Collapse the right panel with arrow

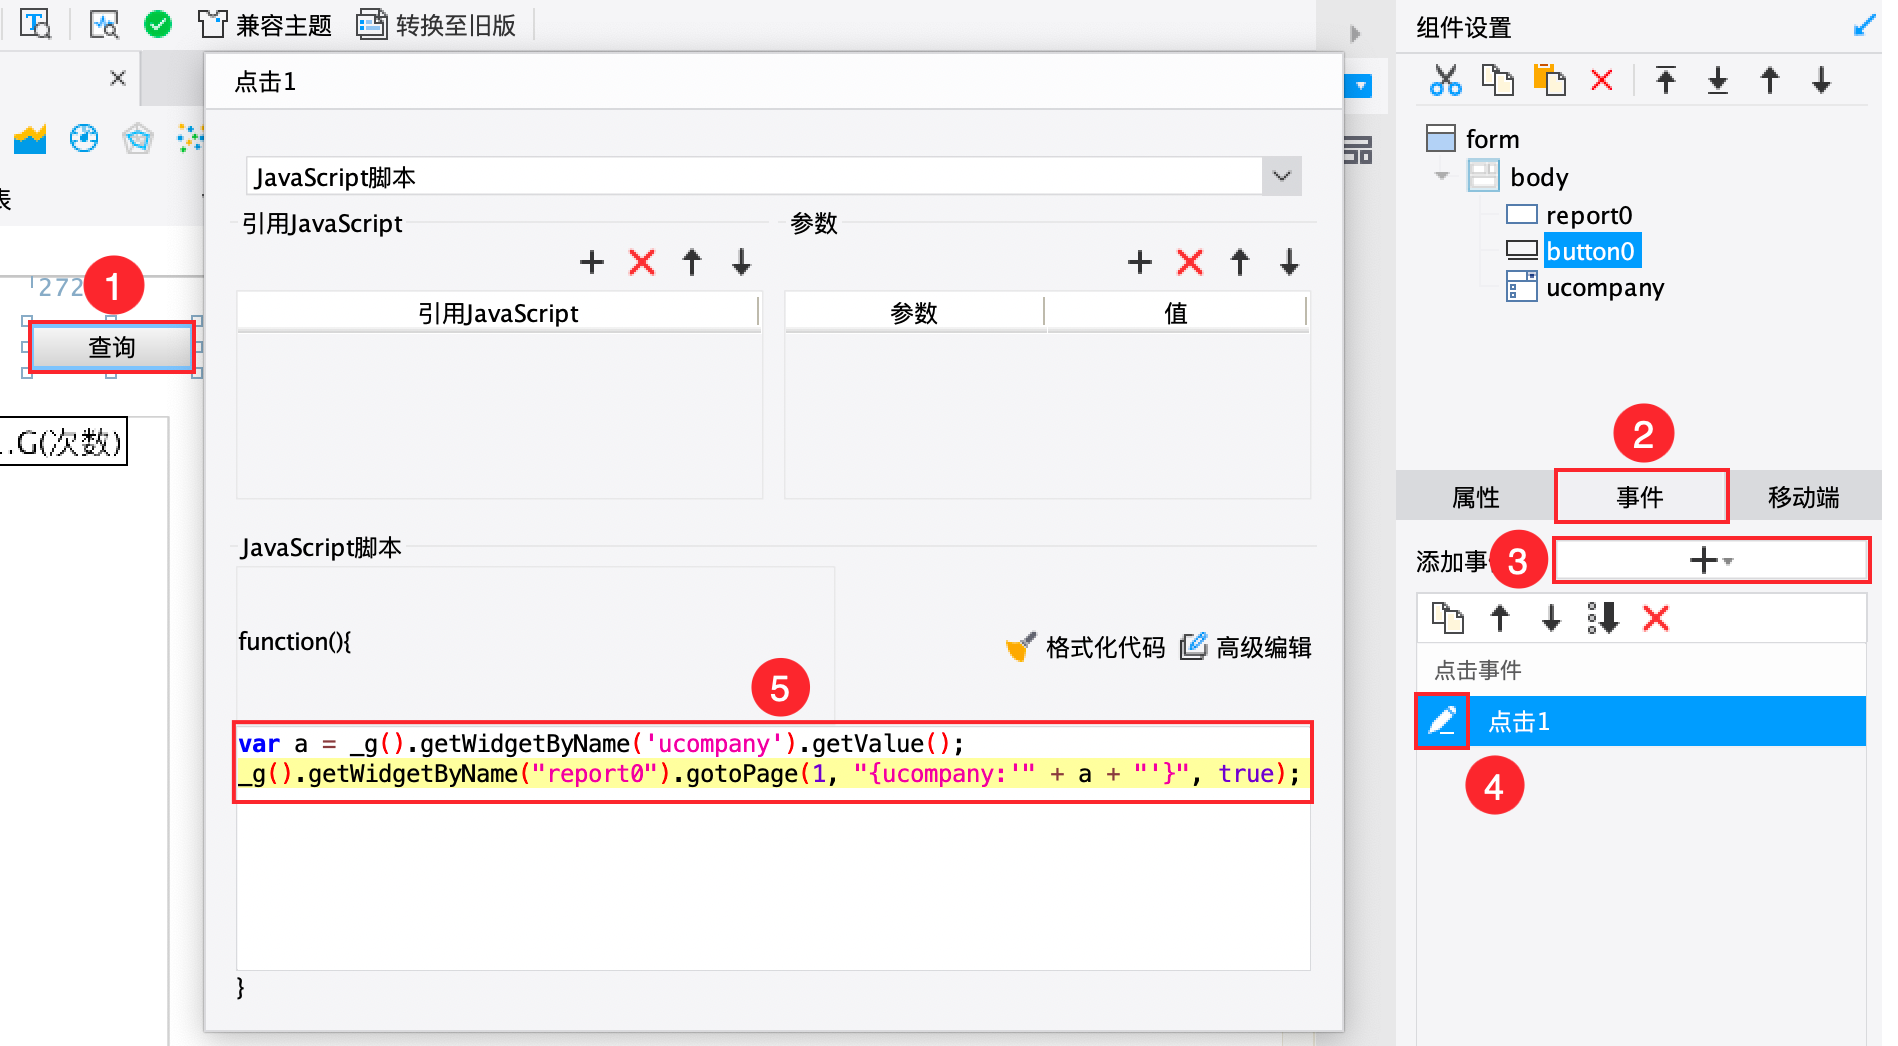click(x=1355, y=34)
